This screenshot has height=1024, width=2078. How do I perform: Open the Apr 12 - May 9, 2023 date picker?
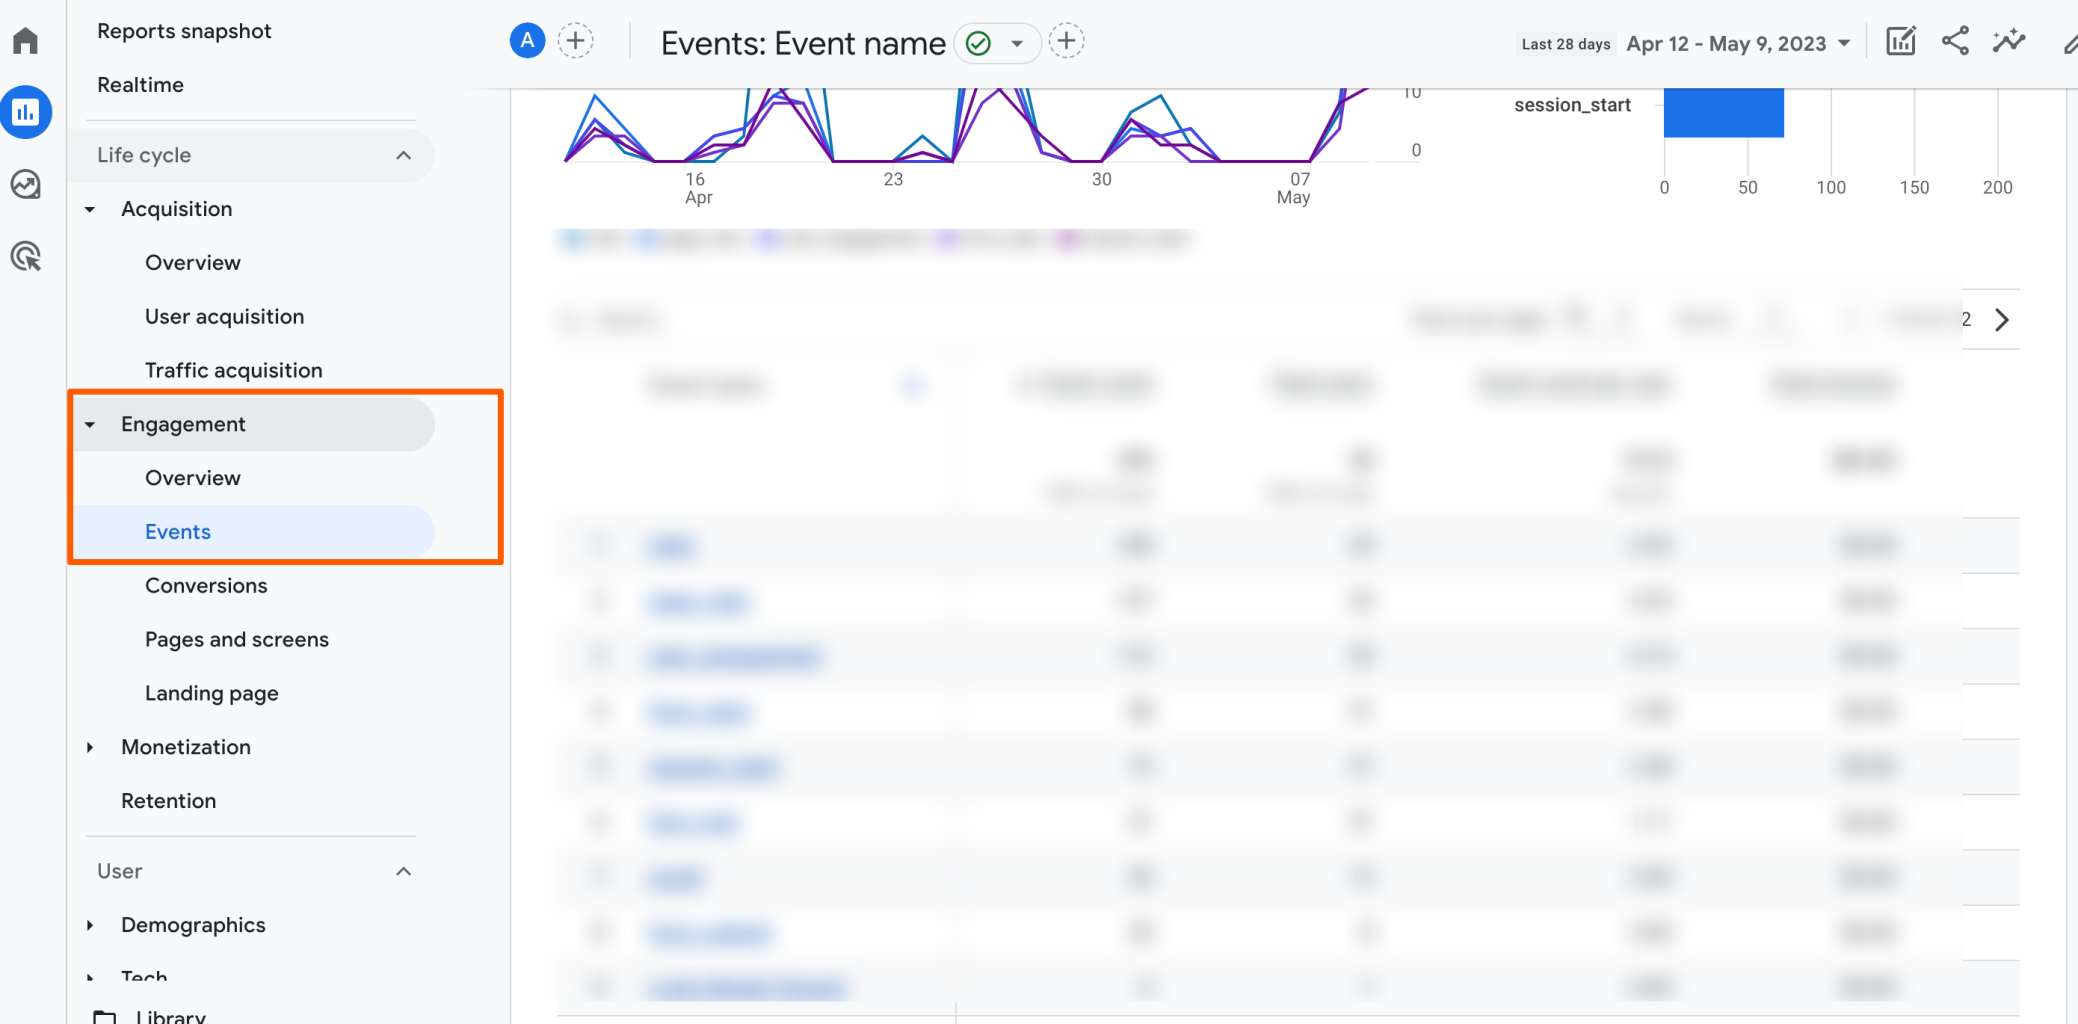pyautogui.click(x=1738, y=44)
